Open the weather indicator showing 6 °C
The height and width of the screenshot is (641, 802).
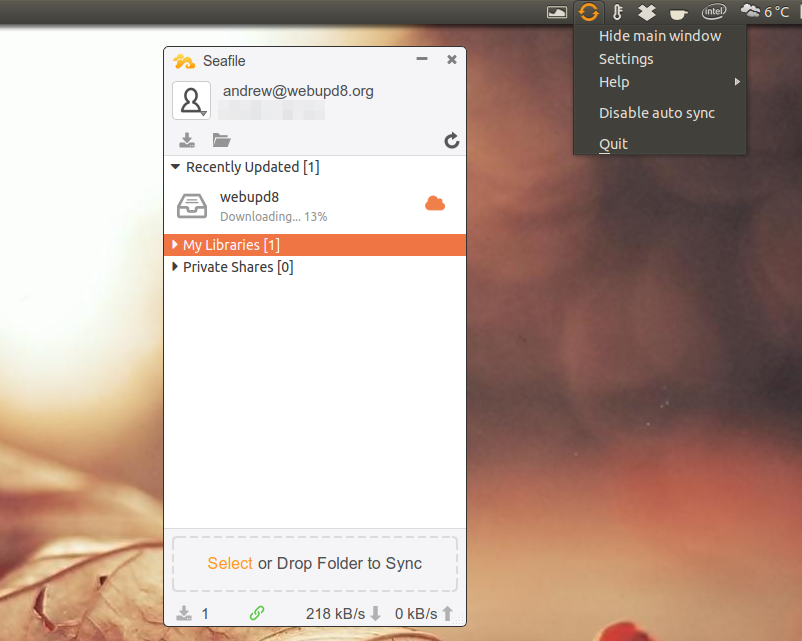pyautogui.click(x=765, y=11)
